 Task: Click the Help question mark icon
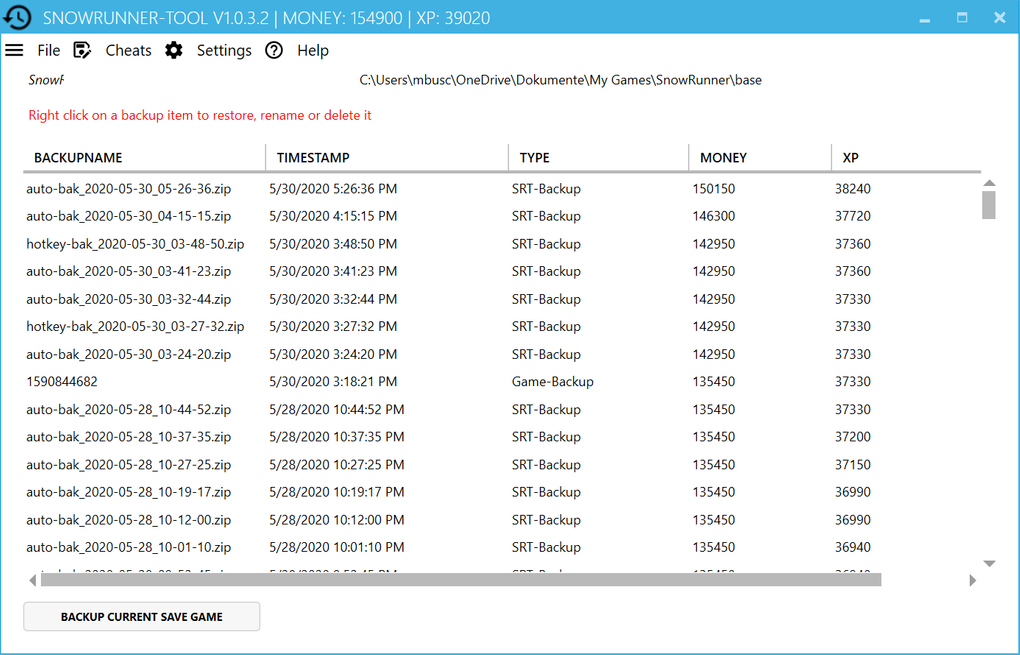(274, 50)
